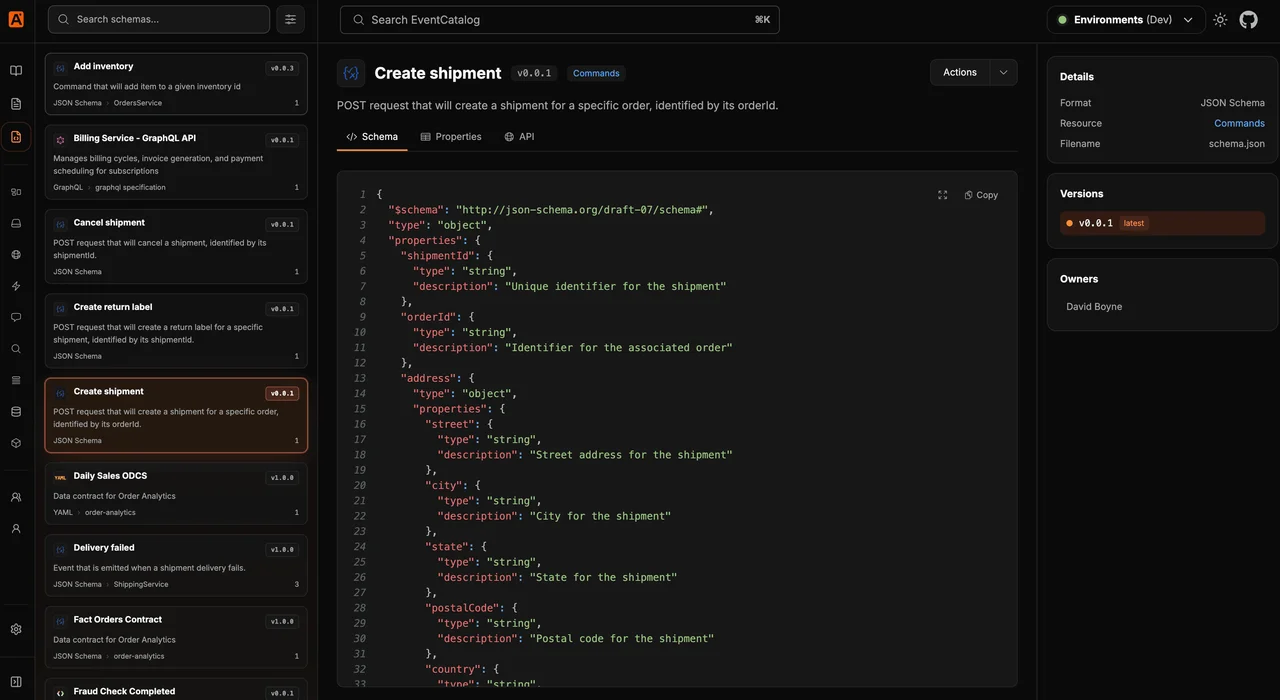
Task: Click ShippingService label under Delivery failed
Action: click(141, 584)
